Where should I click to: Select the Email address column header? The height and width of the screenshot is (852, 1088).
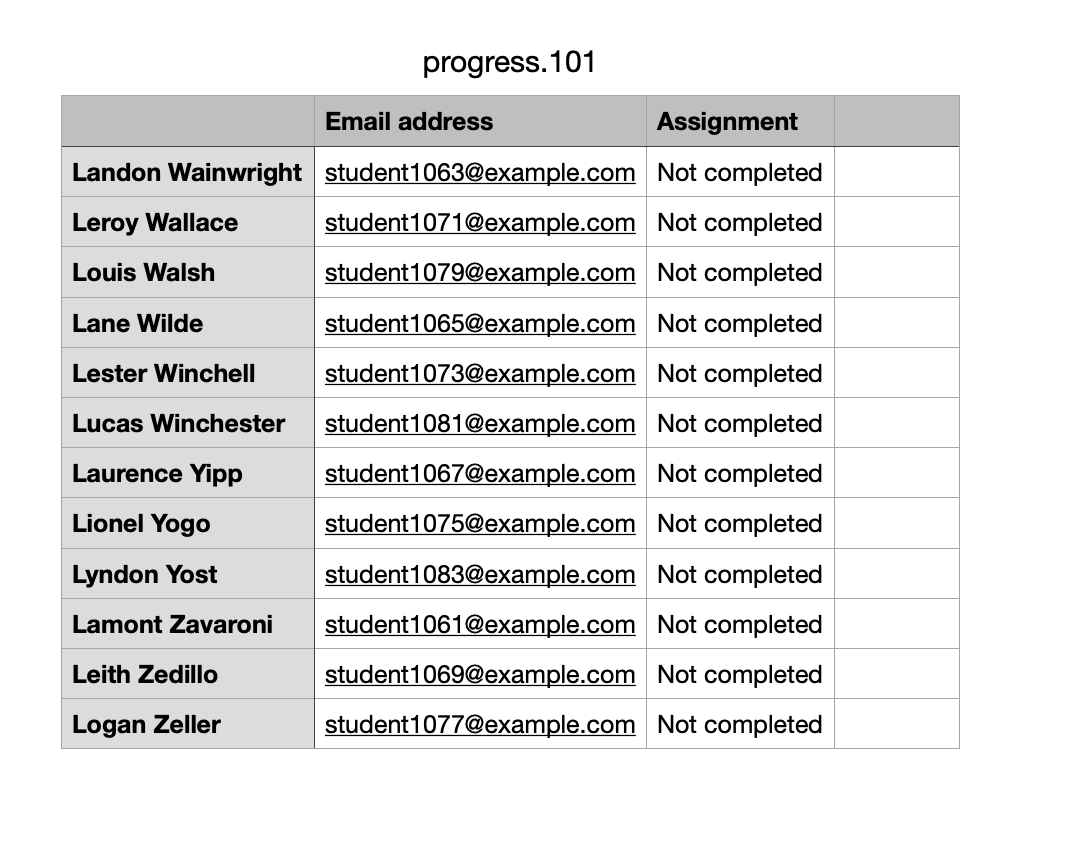coord(480,121)
